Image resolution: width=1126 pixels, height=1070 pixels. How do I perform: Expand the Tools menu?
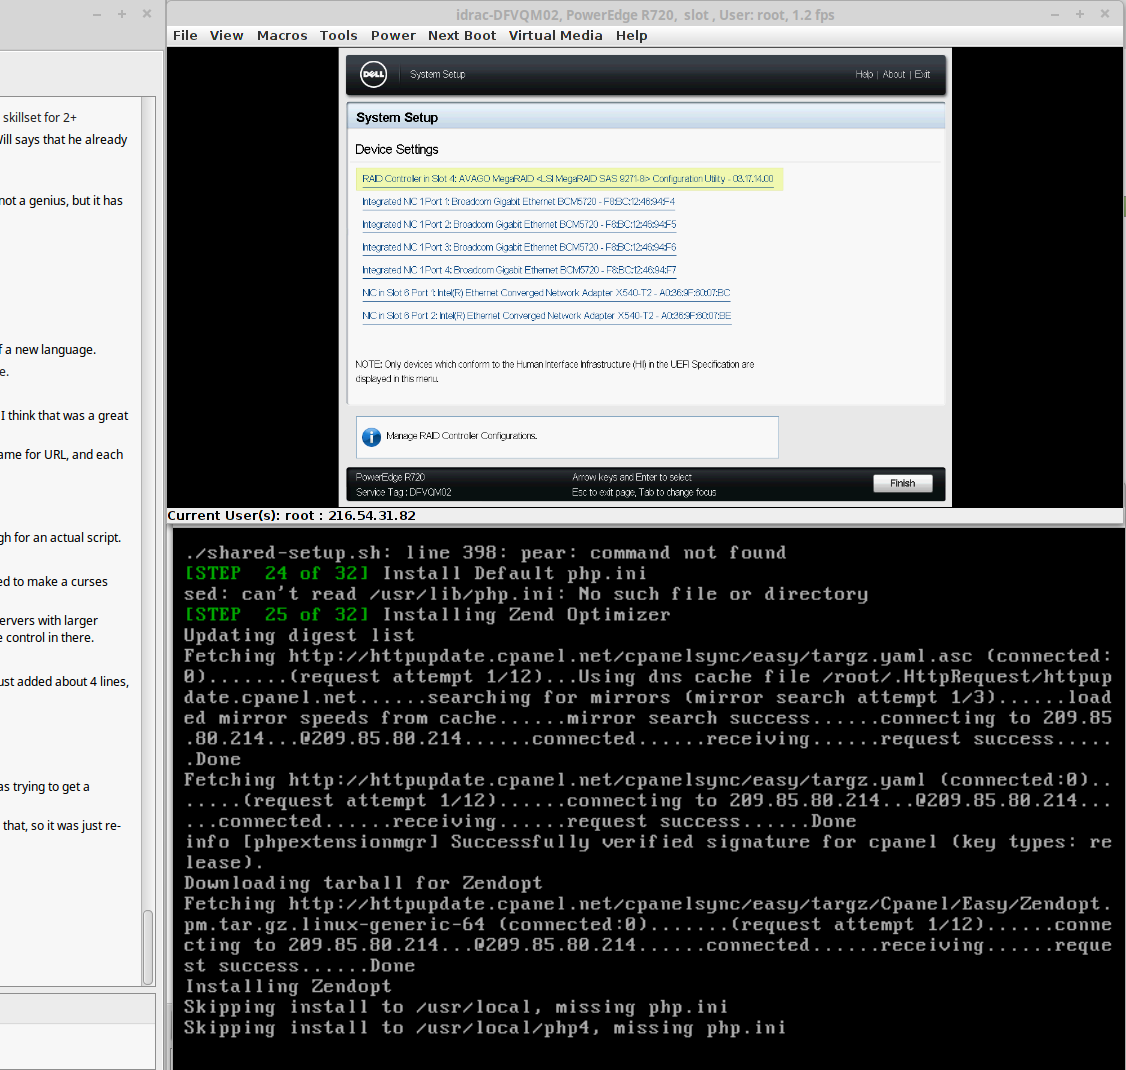coord(338,35)
